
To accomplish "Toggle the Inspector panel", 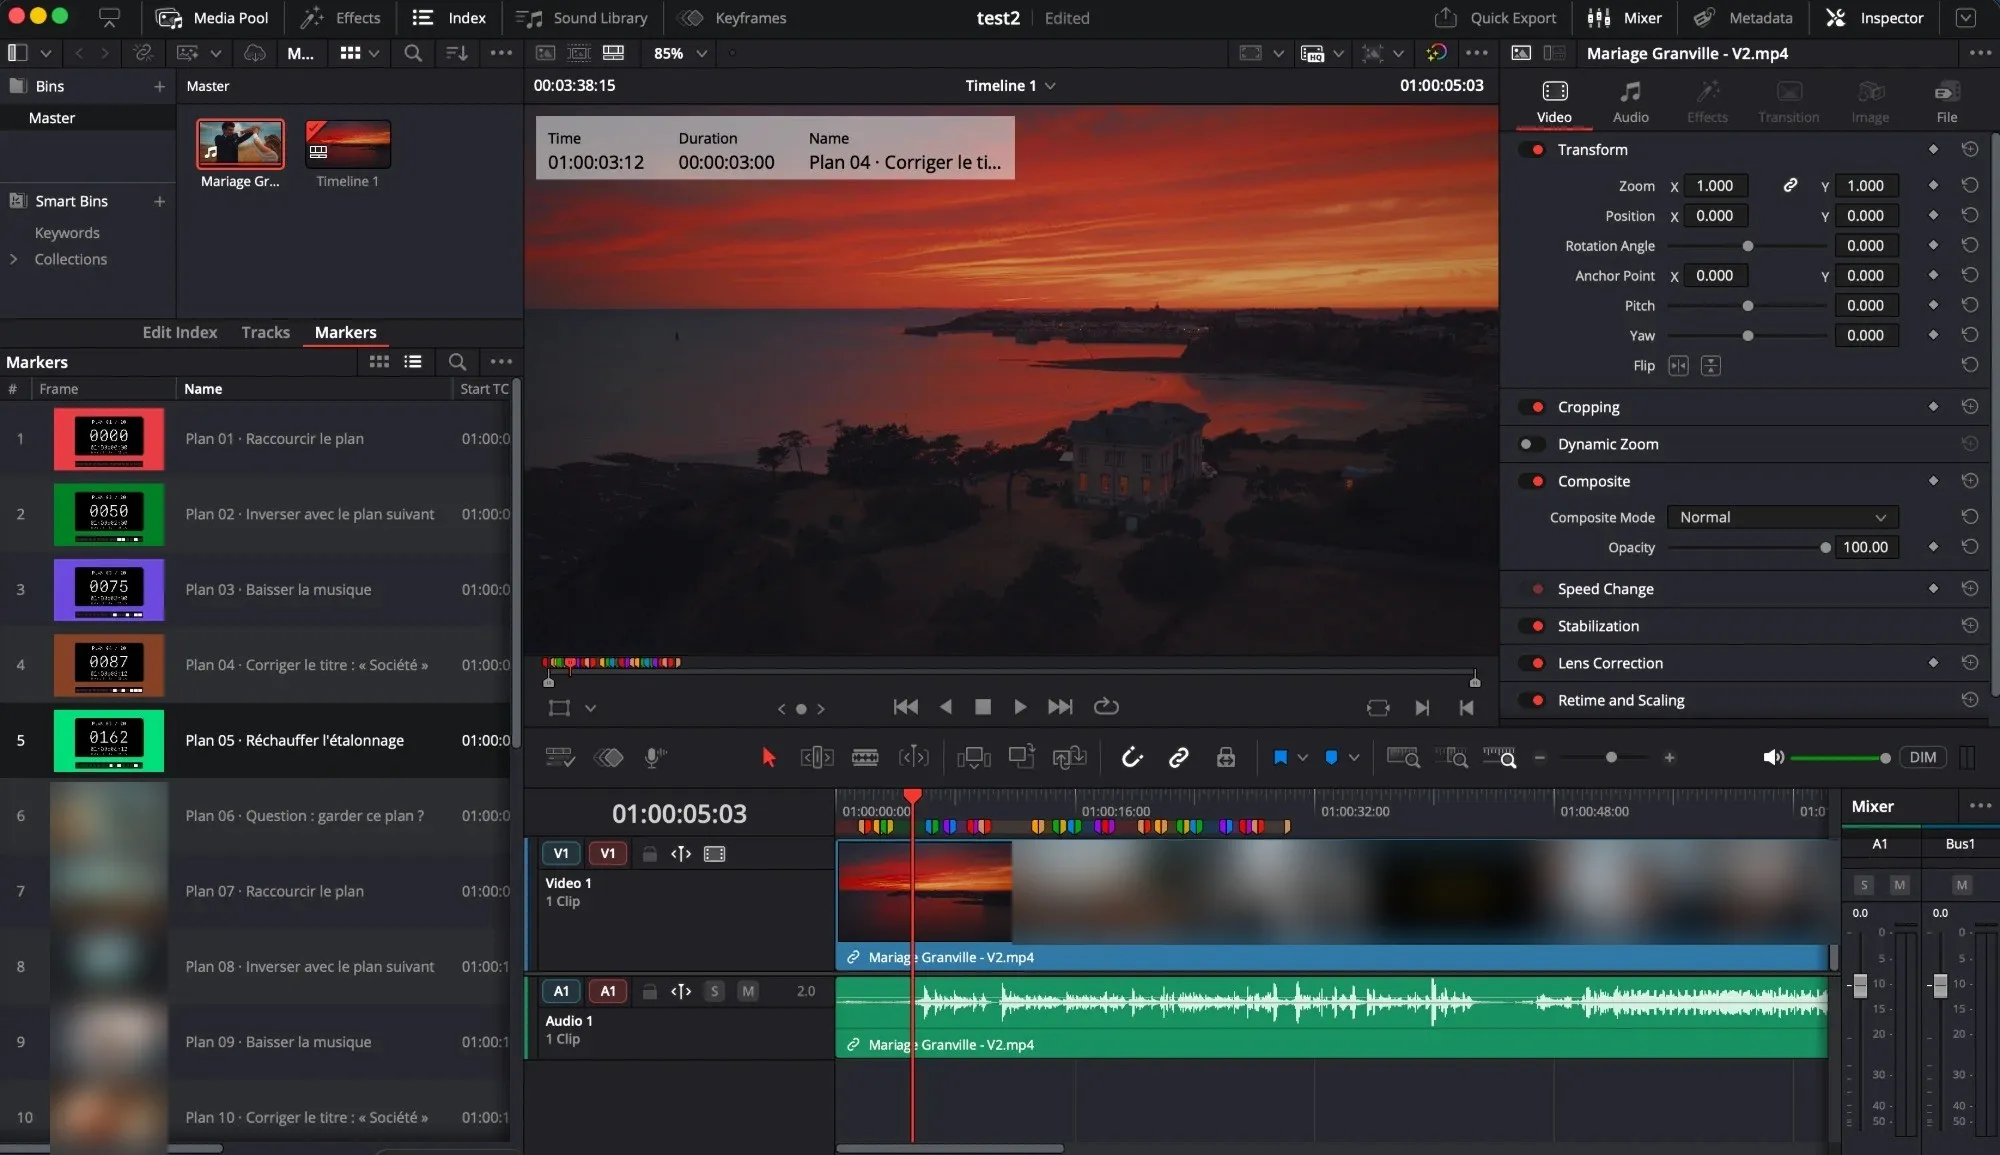I will (1874, 18).
